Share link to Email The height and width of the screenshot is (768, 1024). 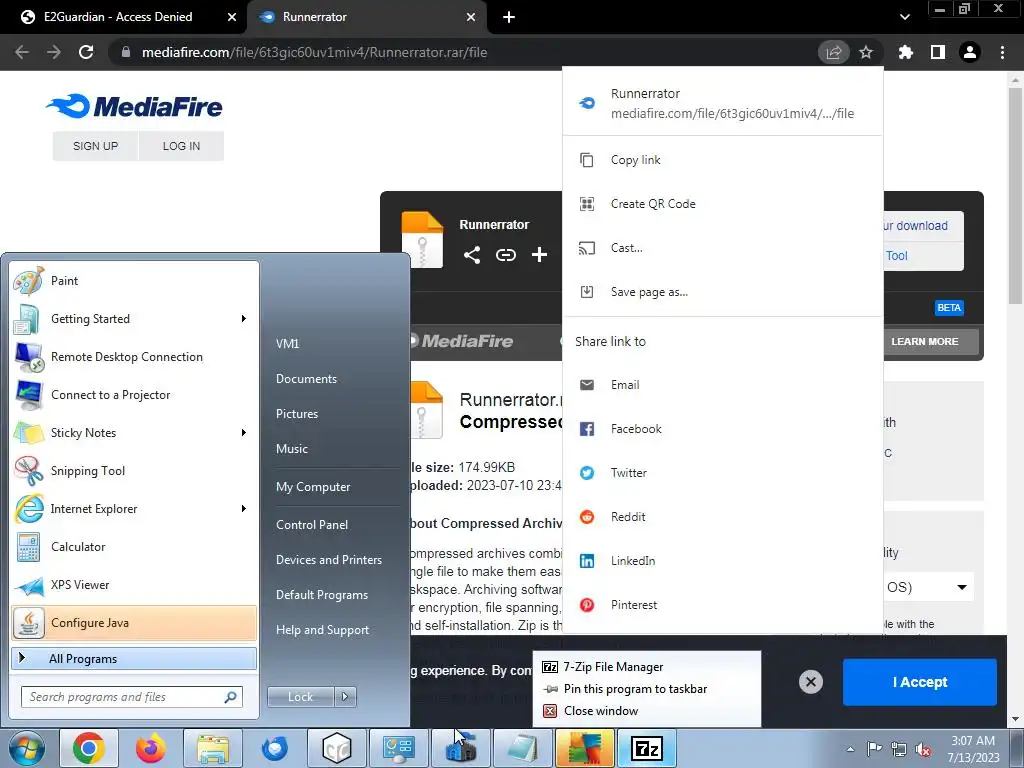click(x=722, y=385)
